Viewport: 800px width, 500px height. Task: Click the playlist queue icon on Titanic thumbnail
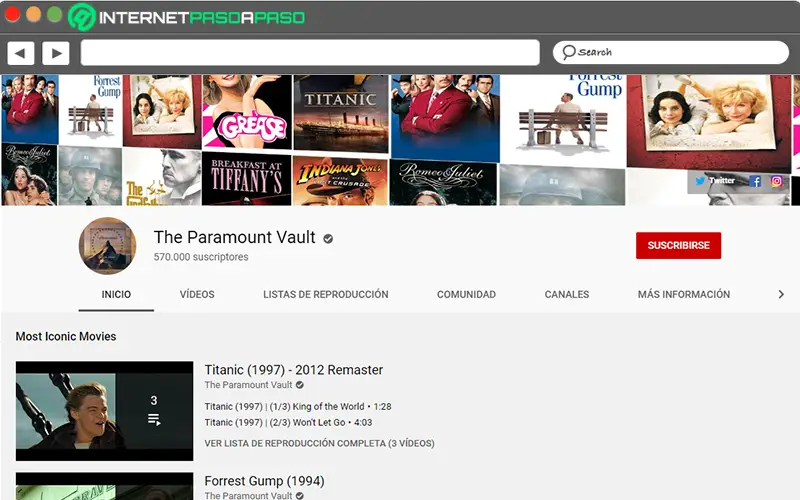pos(154,419)
